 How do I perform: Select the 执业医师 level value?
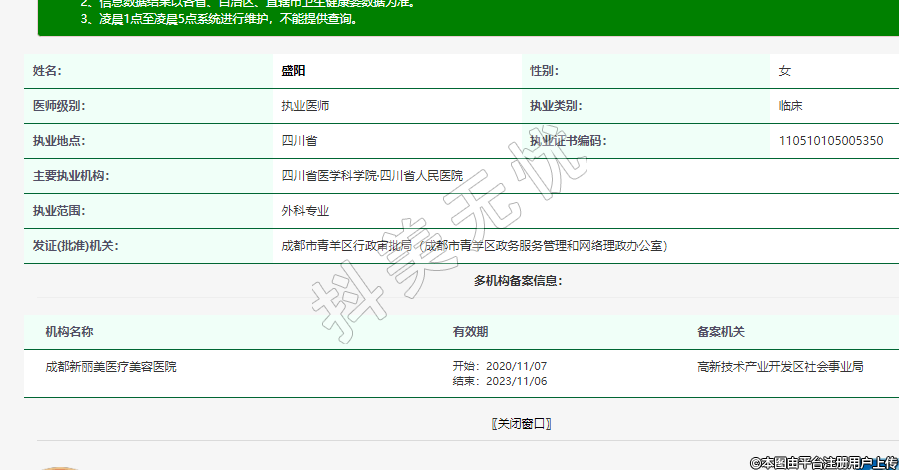coord(305,106)
